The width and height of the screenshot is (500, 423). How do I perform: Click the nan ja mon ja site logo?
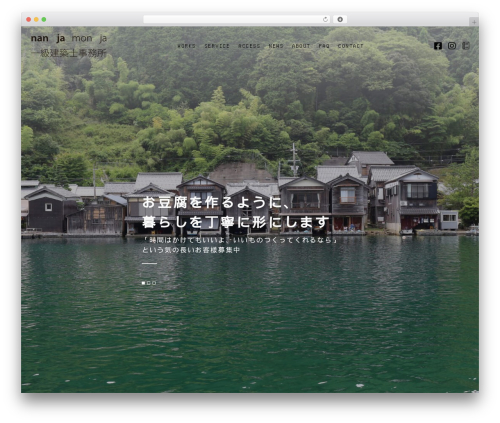point(69,39)
